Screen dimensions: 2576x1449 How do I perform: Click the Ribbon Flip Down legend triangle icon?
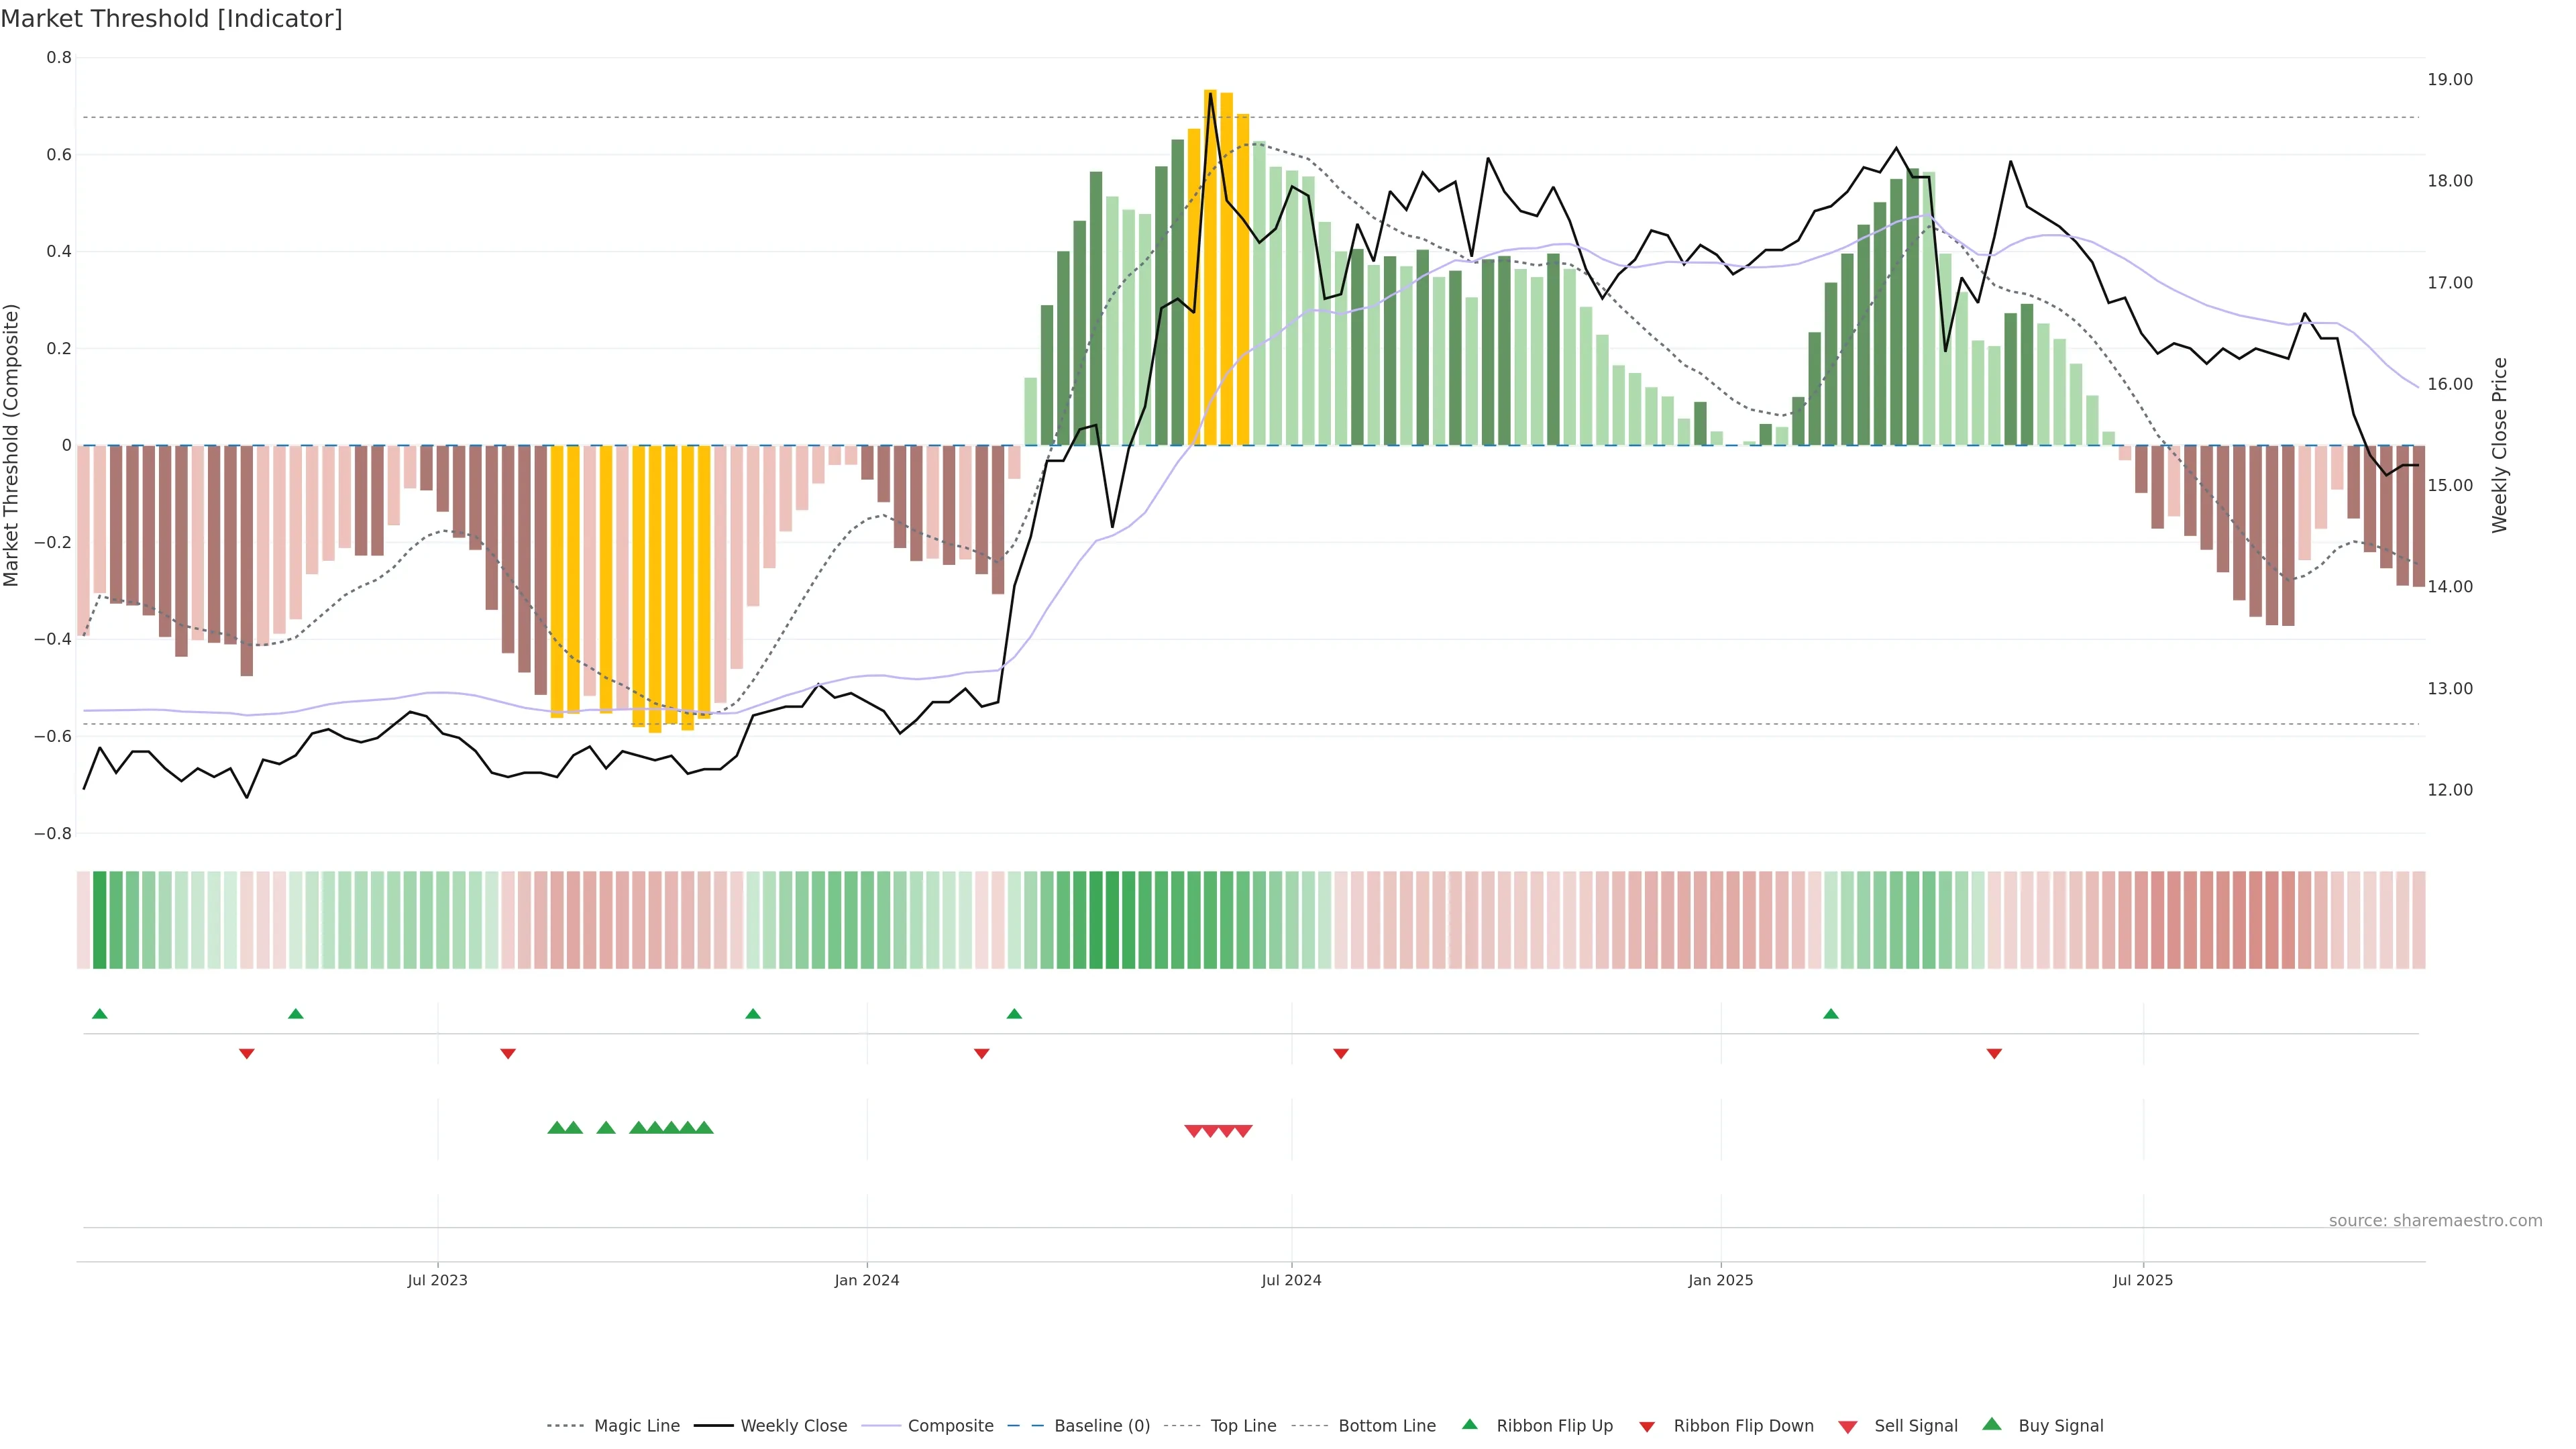(x=1647, y=1427)
